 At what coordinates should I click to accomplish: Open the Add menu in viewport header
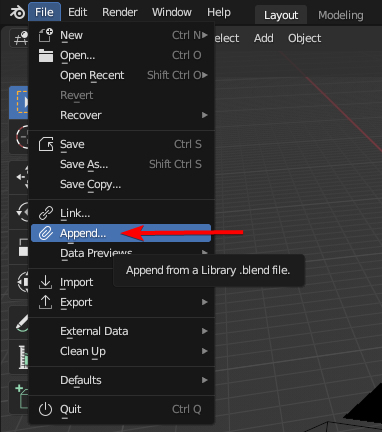tap(264, 38)
